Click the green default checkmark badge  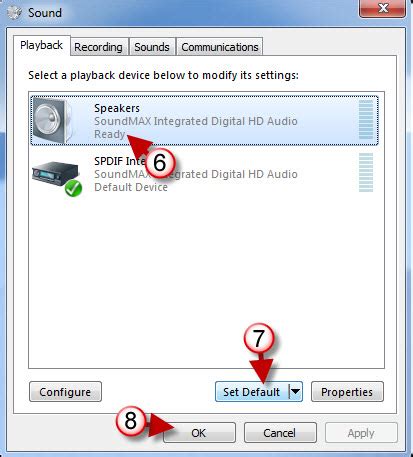click(73, 188)
